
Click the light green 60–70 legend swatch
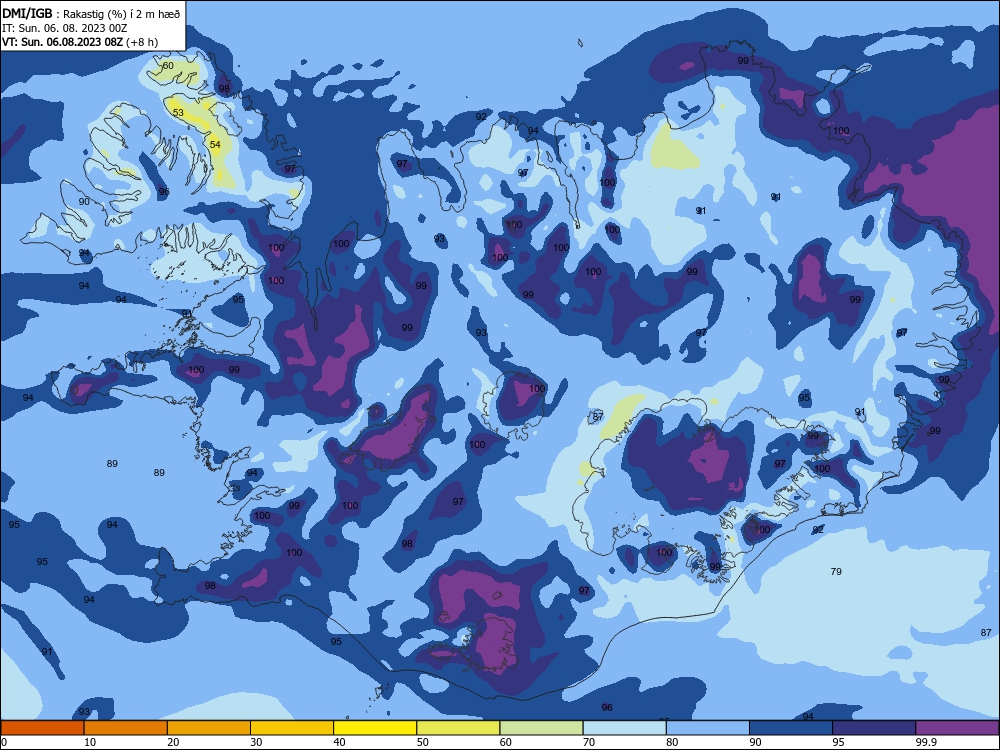tap(541, 728)
